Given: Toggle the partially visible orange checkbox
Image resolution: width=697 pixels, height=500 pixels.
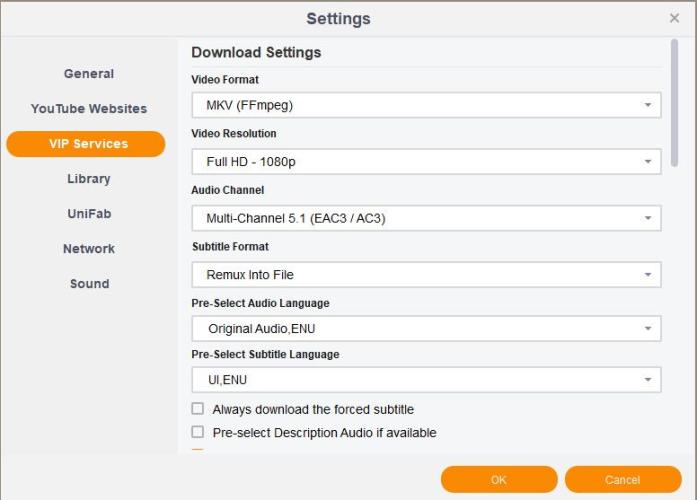Looking at the screenshot, I should (x=198, y=452).
